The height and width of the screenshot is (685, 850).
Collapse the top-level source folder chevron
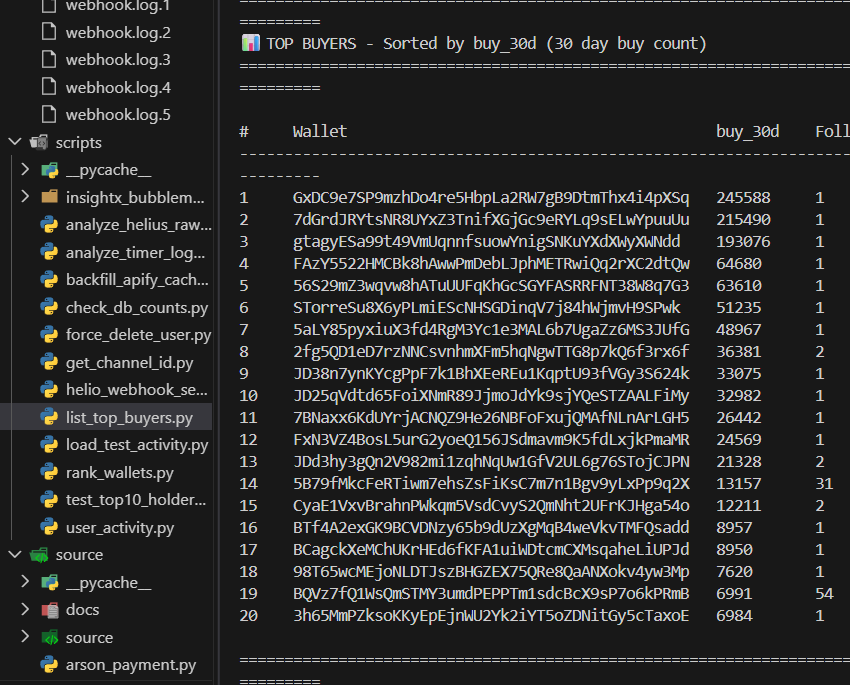(x=15, y=554)
